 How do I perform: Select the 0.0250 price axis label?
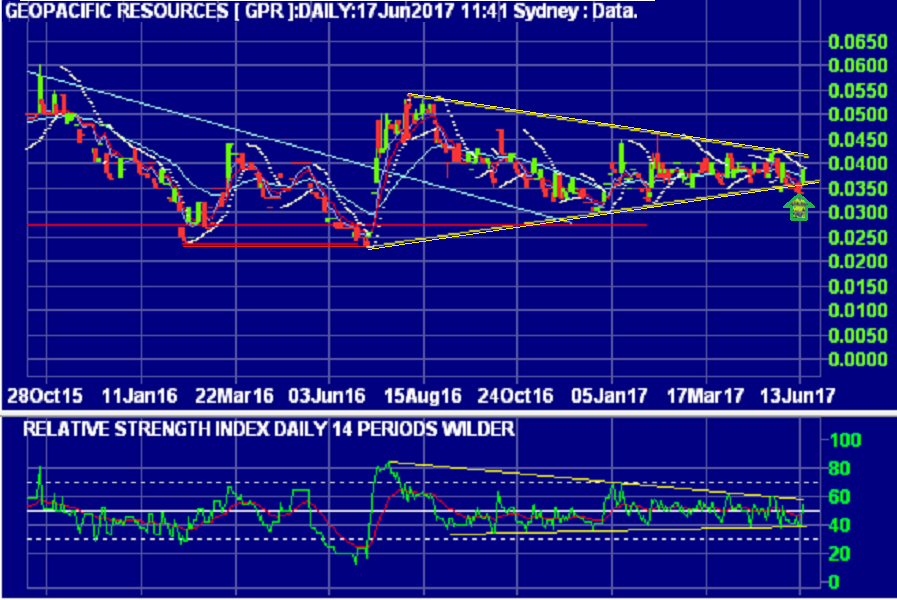point(859,237)
